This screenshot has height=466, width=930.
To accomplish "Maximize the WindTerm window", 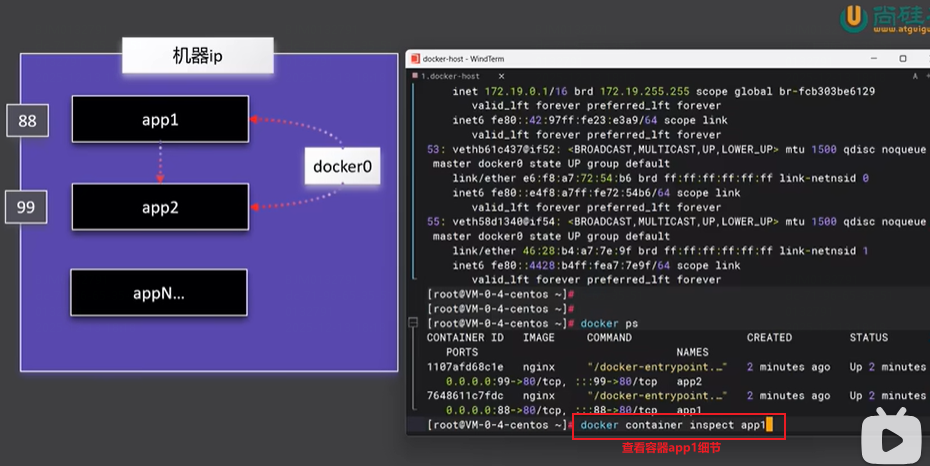I will pos(903,59).
